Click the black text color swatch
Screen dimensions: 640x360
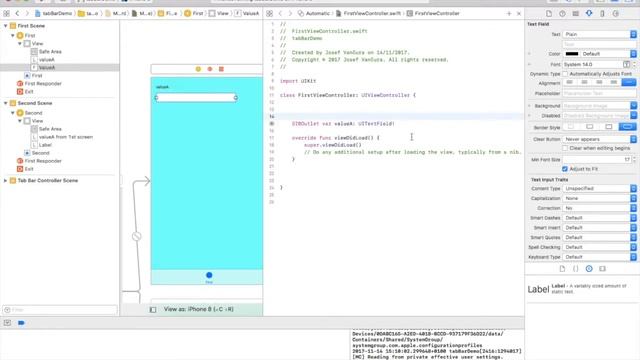[x=571, y=54]
